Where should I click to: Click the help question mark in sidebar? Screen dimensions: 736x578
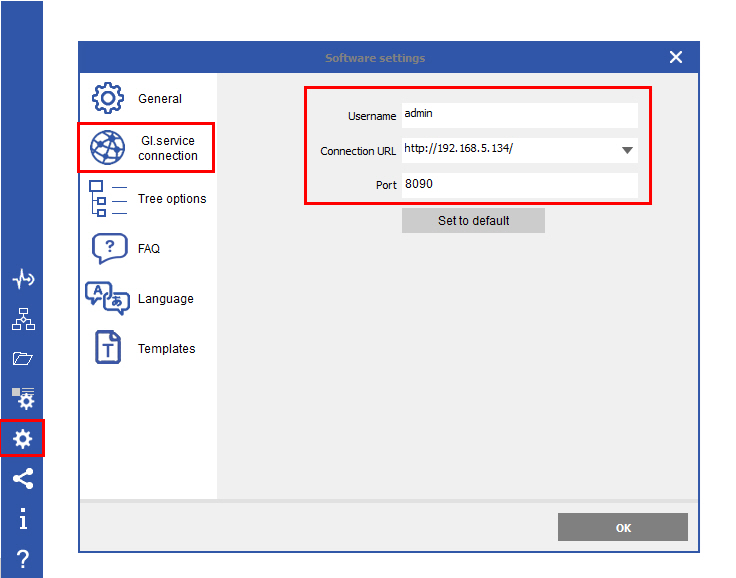click(x=22, y=559)
